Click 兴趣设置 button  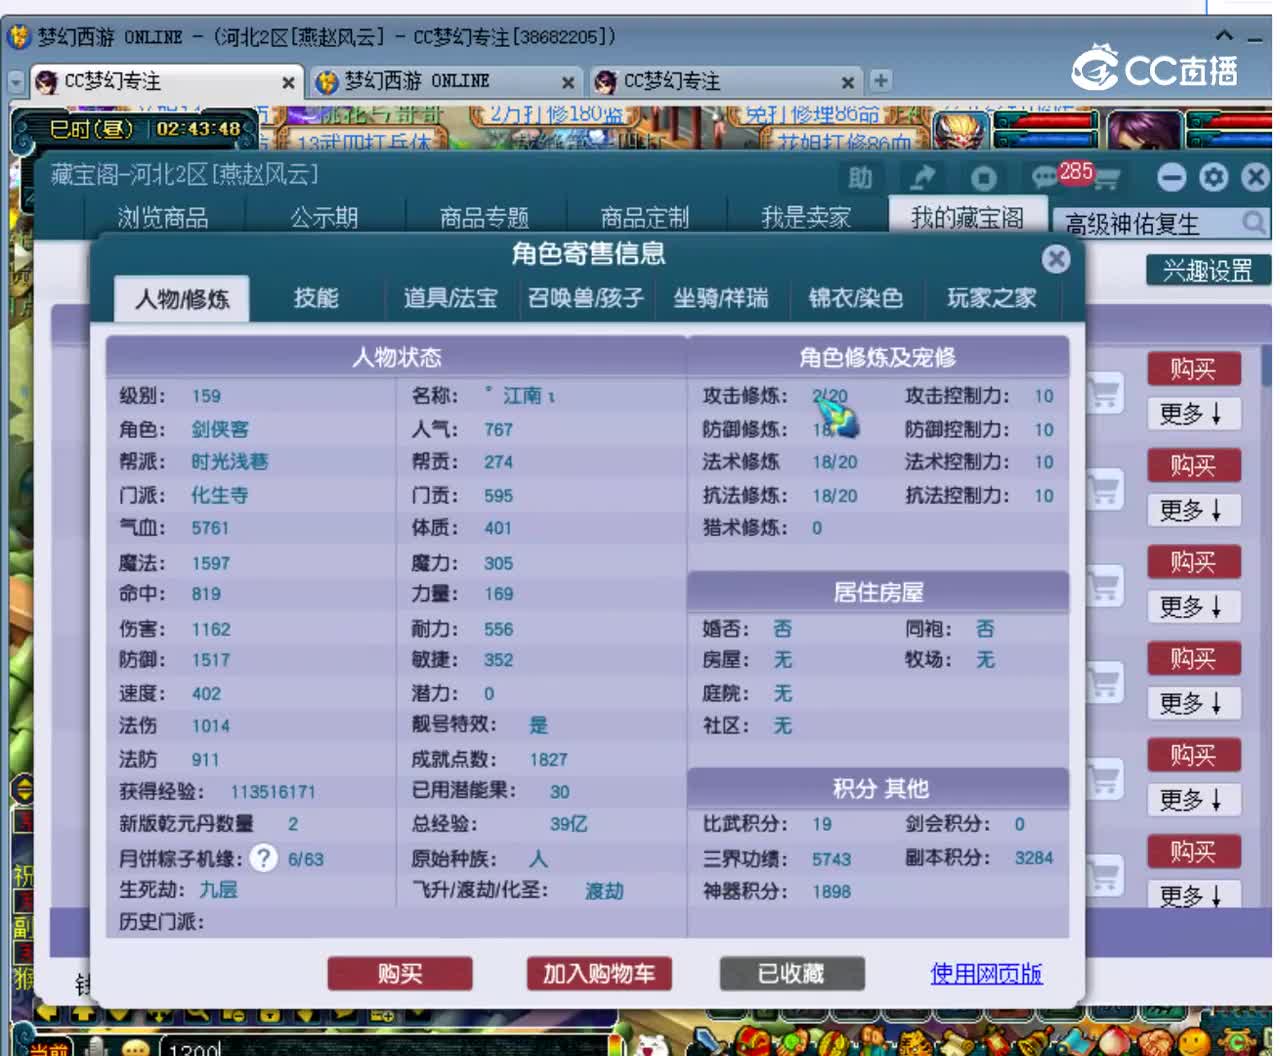[x=1208, y=270]
